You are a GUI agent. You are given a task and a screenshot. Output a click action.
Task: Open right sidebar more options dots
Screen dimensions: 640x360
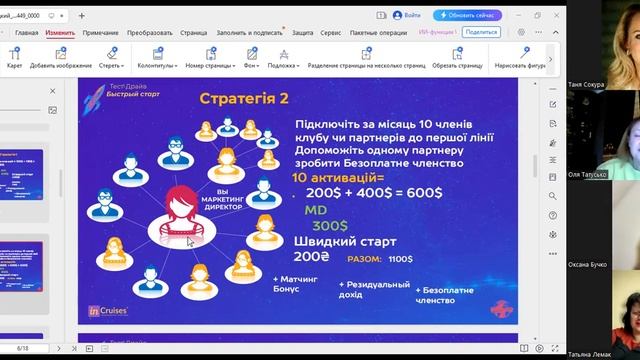click(553, 253)
